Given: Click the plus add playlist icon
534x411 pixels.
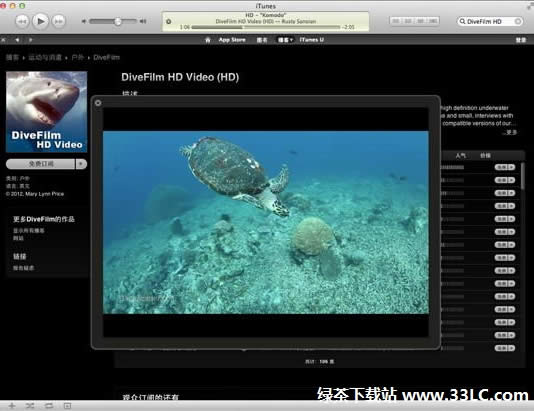Looking at the screenshot, I should tap(12, 406).
